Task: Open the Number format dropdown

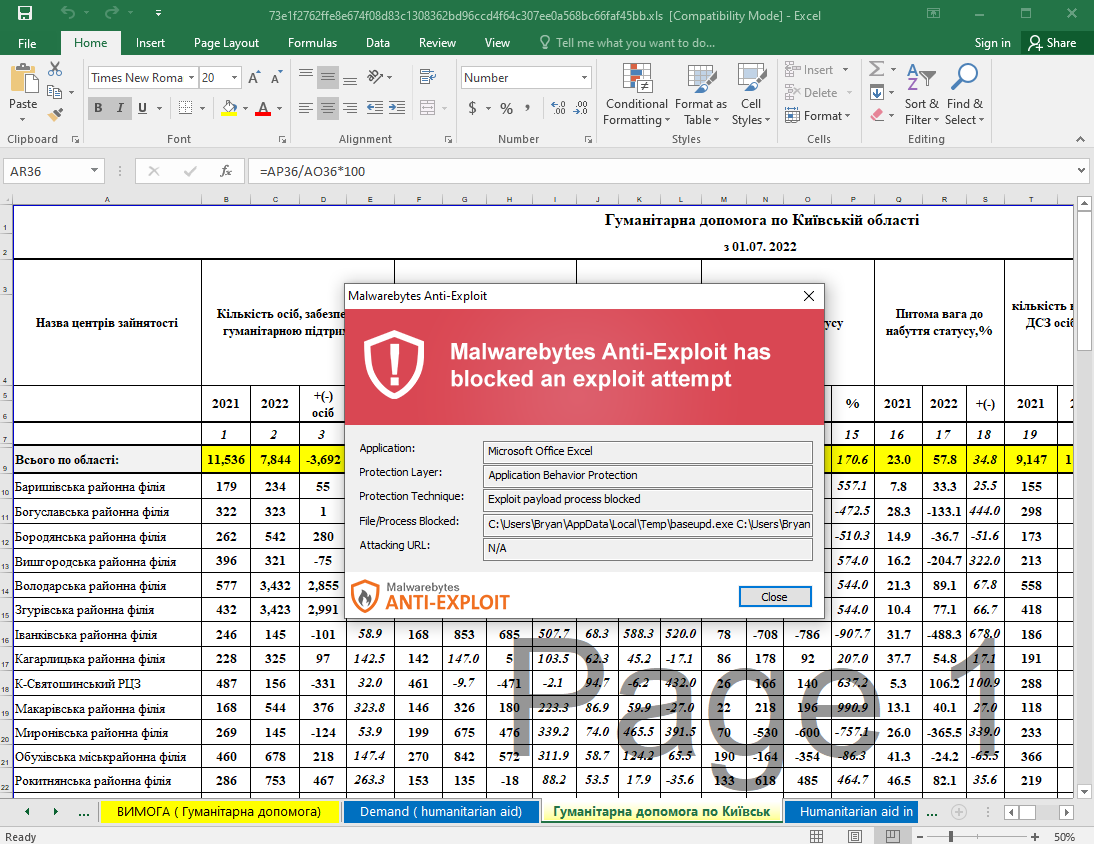Action: pos(584,78)
